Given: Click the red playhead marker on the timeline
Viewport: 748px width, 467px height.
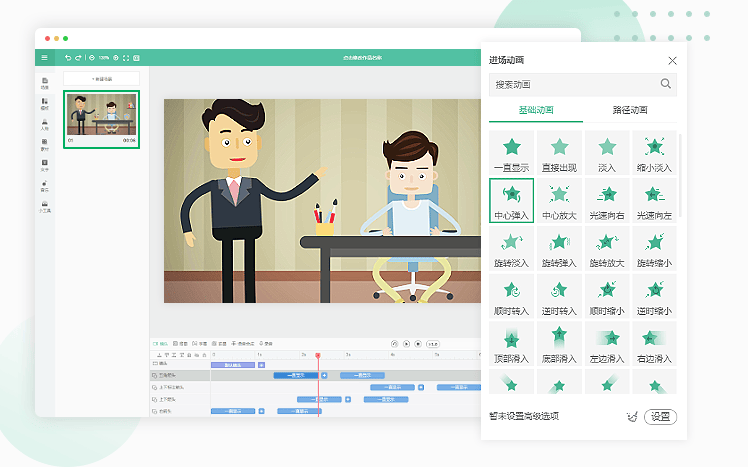Looking at the screenshot, I should pyautogui.click(x=318, y=355).
